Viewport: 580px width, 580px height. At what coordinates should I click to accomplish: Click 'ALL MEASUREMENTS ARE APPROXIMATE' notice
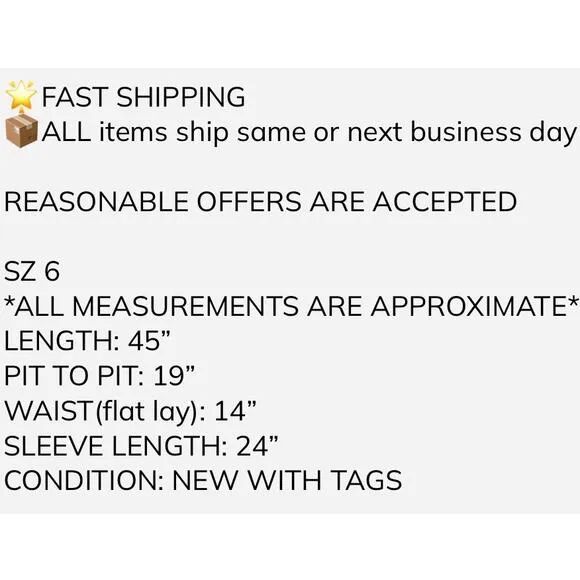[291, 306]
